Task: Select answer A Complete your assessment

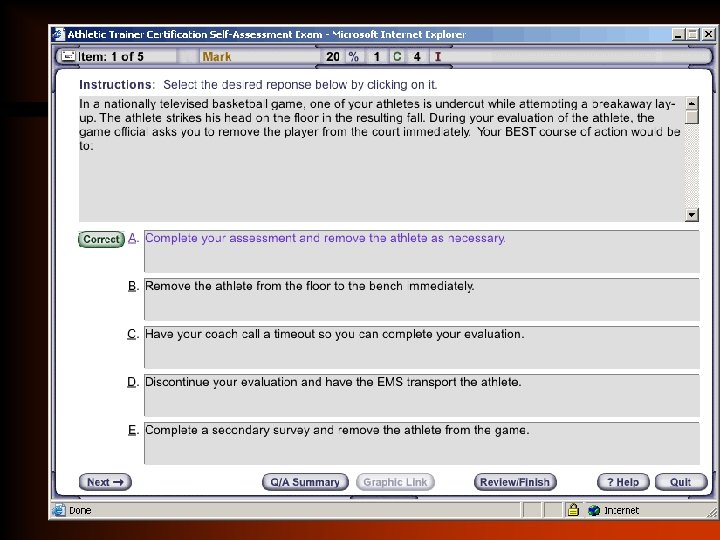Action: [x=422, y=251]
